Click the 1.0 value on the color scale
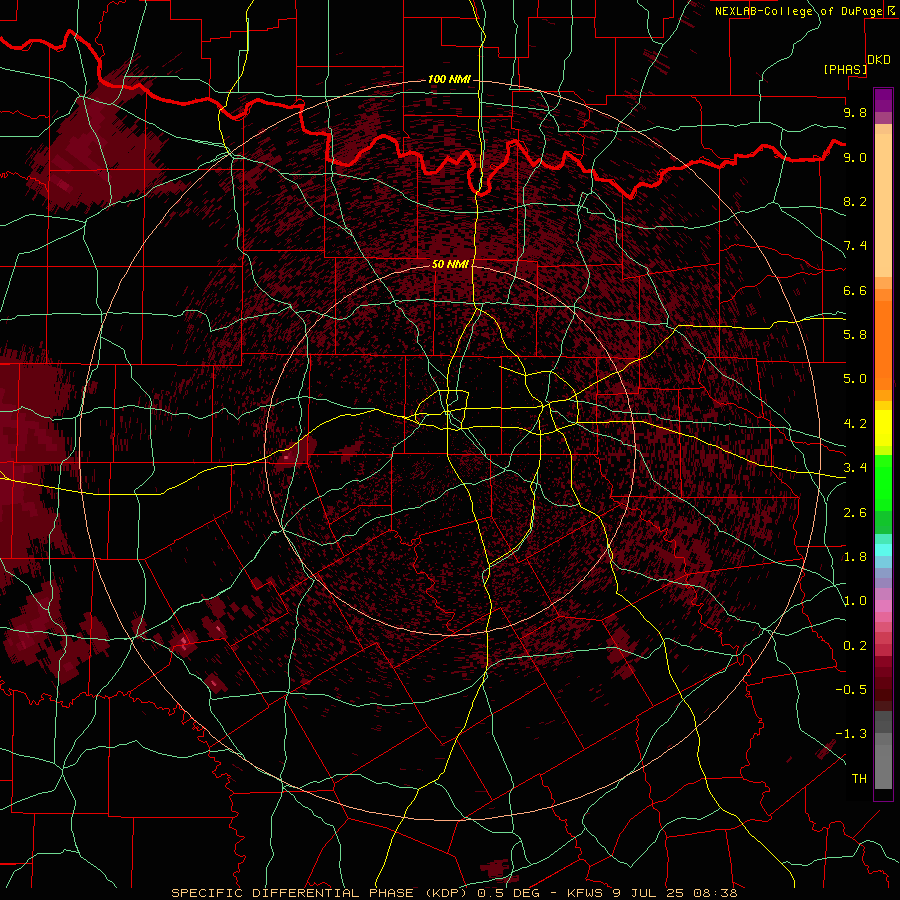The width and height of the screenshot is (900, 900). tap(855, 601)
